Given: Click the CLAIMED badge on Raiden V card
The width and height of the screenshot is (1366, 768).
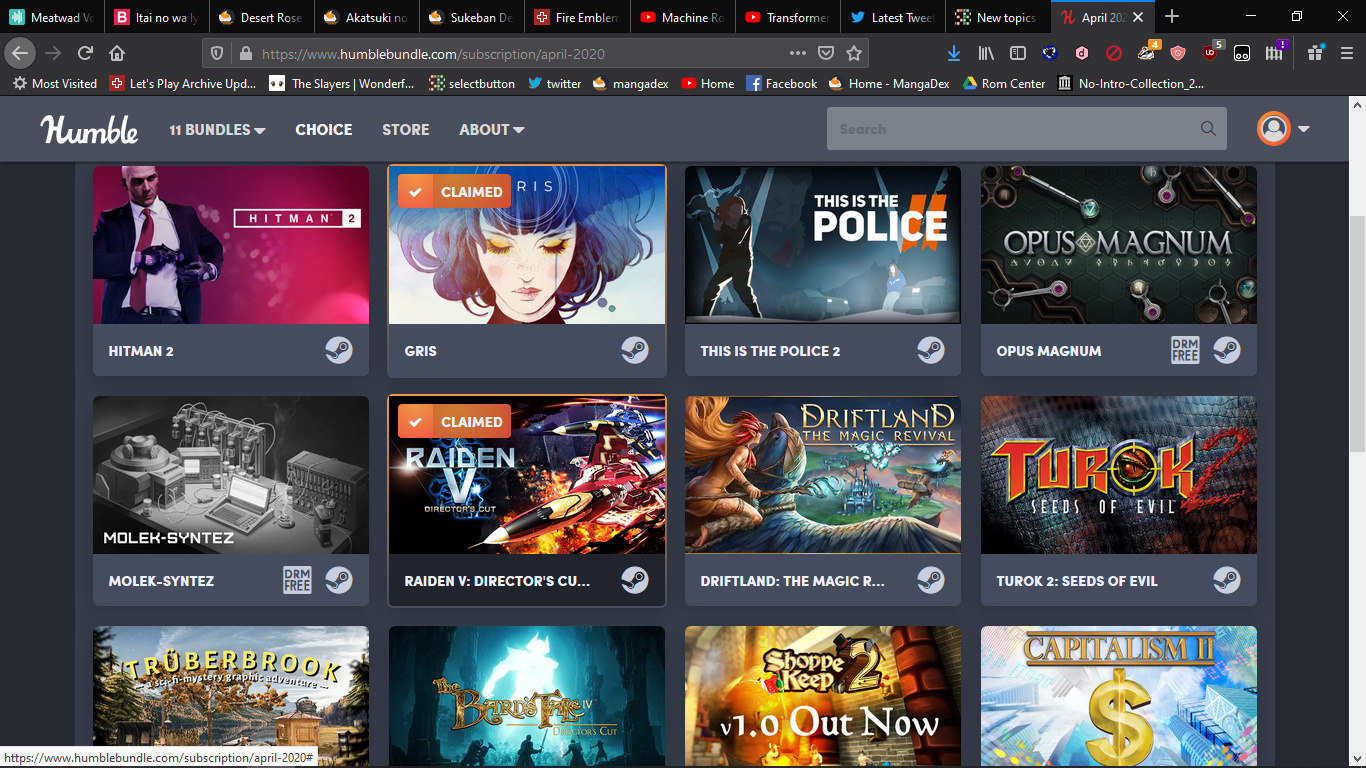Looking at the screenshot, I should coord(454,422).
